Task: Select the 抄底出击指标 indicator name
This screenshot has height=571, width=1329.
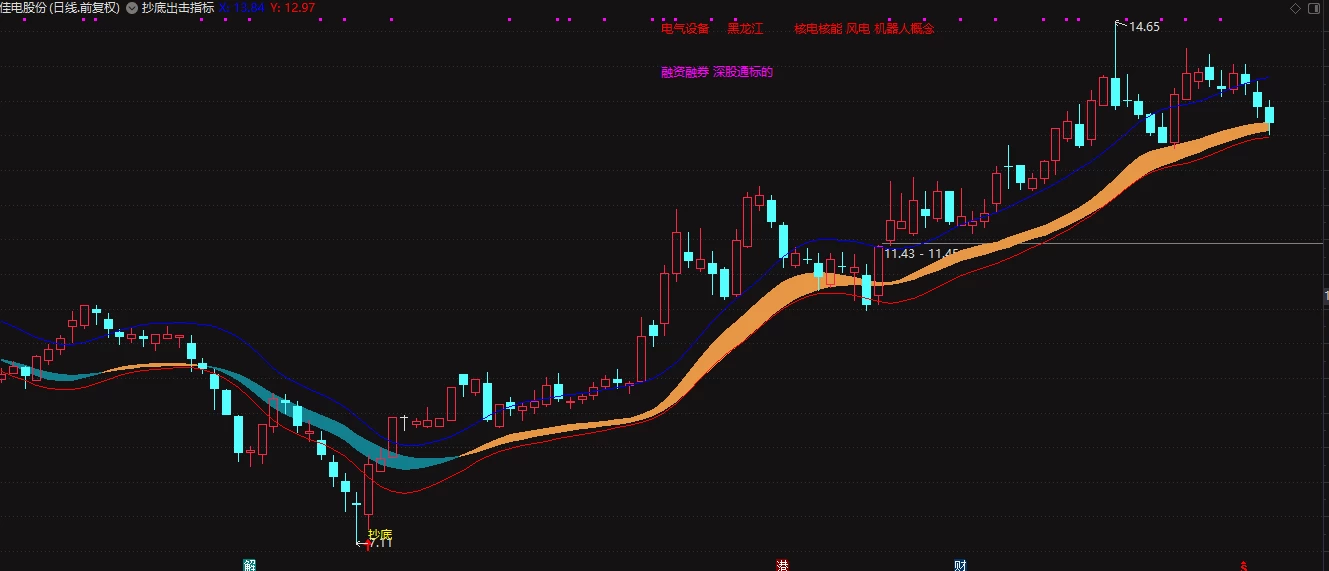Action: coord(178,8)
